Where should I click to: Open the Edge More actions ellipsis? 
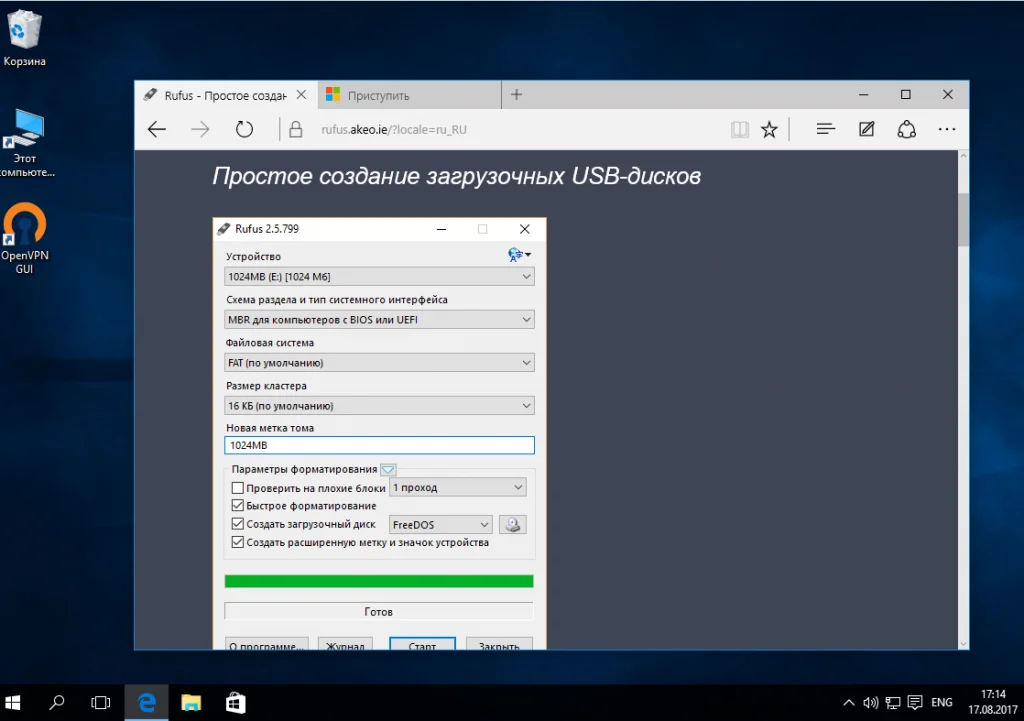click(x=947, y=129)
